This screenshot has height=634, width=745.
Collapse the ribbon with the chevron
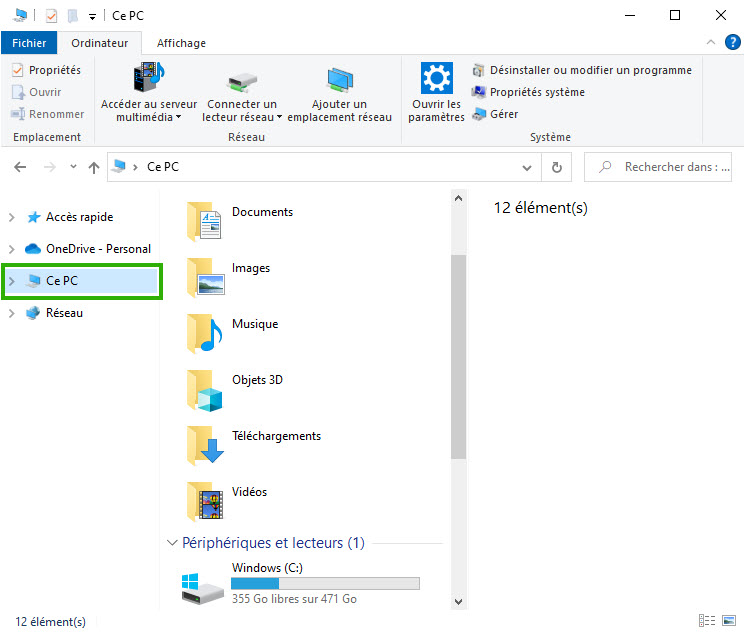(711, 42)
